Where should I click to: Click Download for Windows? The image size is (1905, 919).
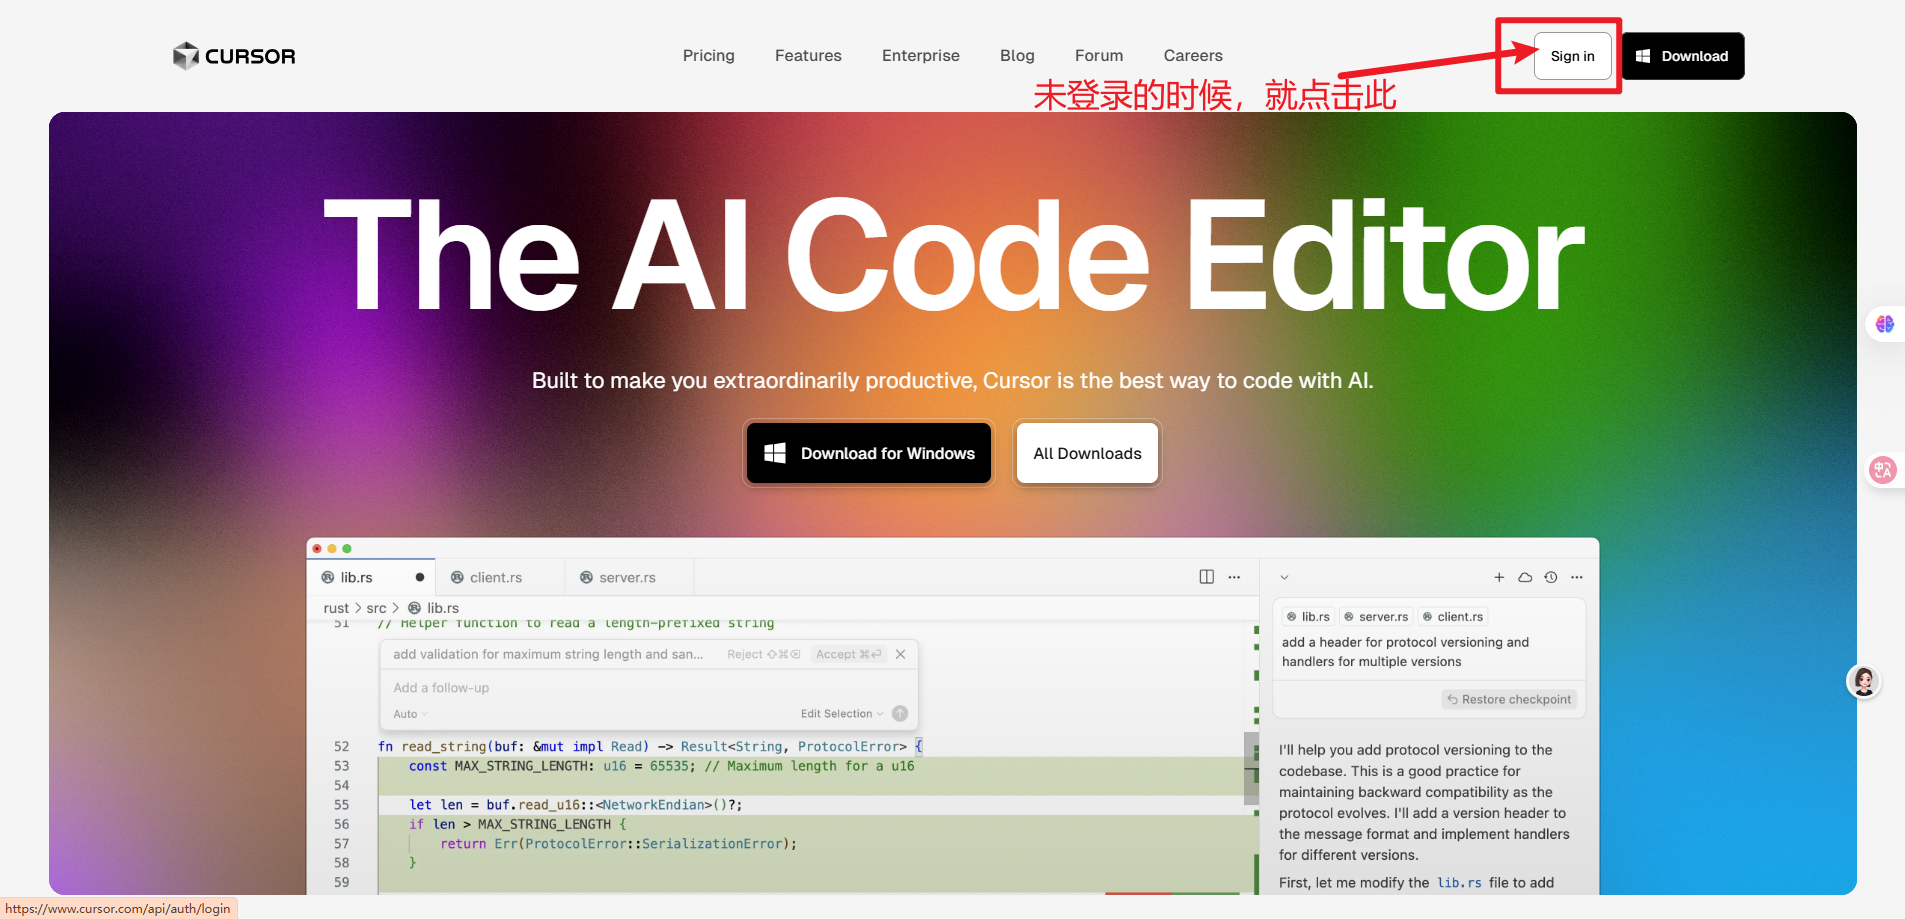tap(869, 453)
